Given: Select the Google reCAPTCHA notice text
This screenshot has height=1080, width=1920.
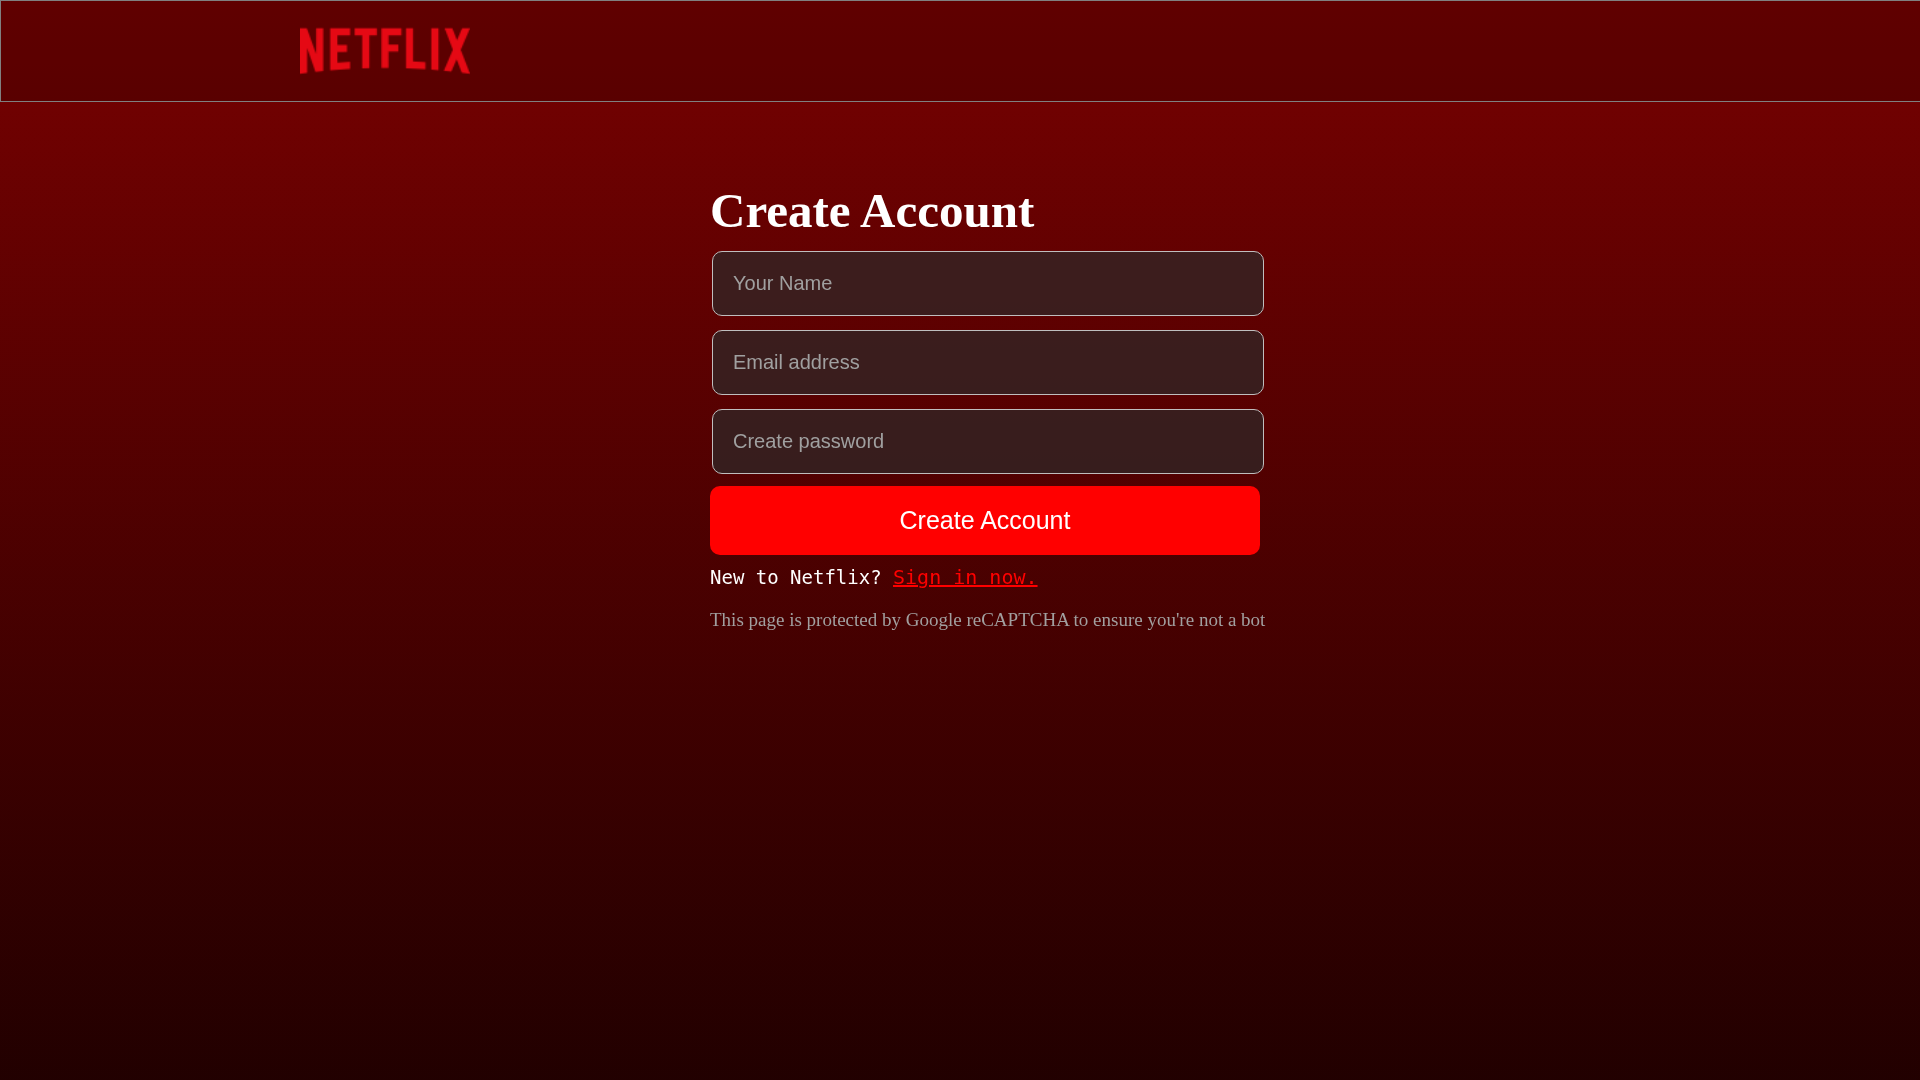Looking at the screenshot, I should pos(987,620).
